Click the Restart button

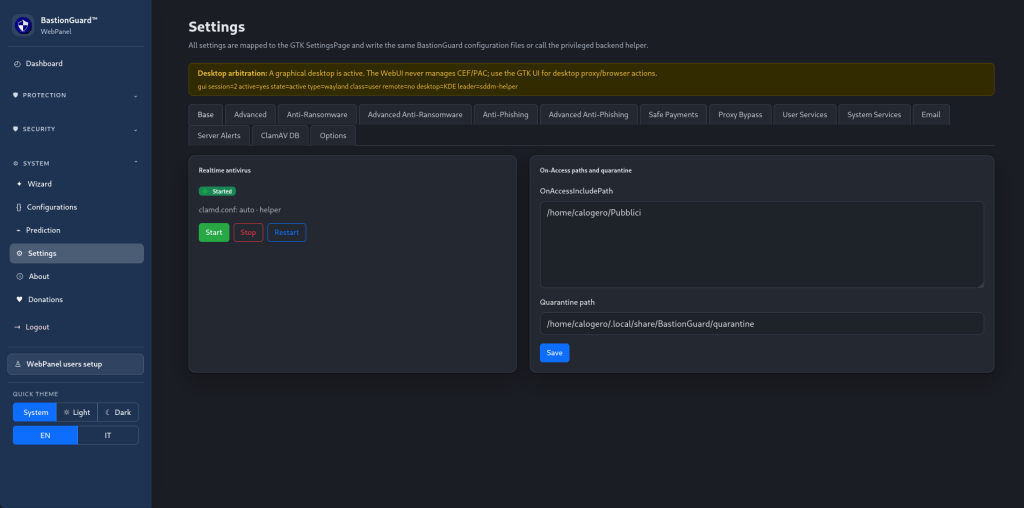coord(287,232)
